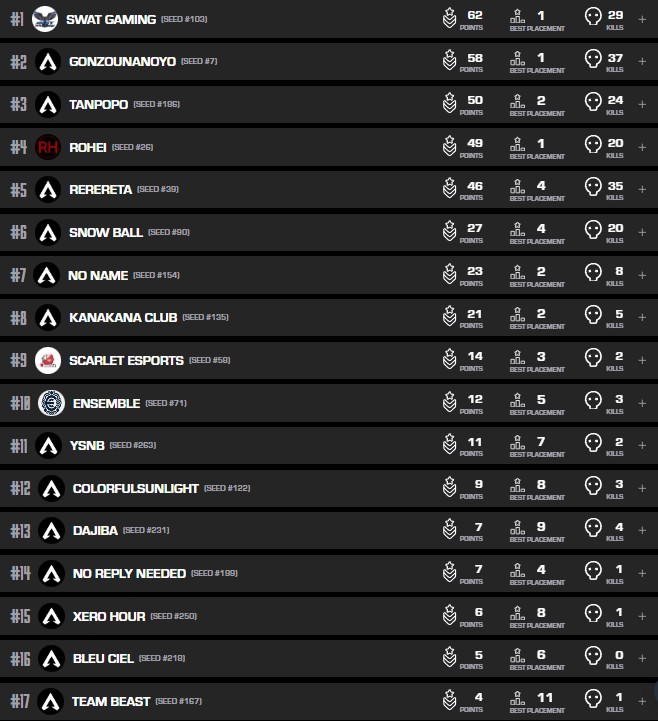Expand the Kanakana Club row details

point(642,317)
